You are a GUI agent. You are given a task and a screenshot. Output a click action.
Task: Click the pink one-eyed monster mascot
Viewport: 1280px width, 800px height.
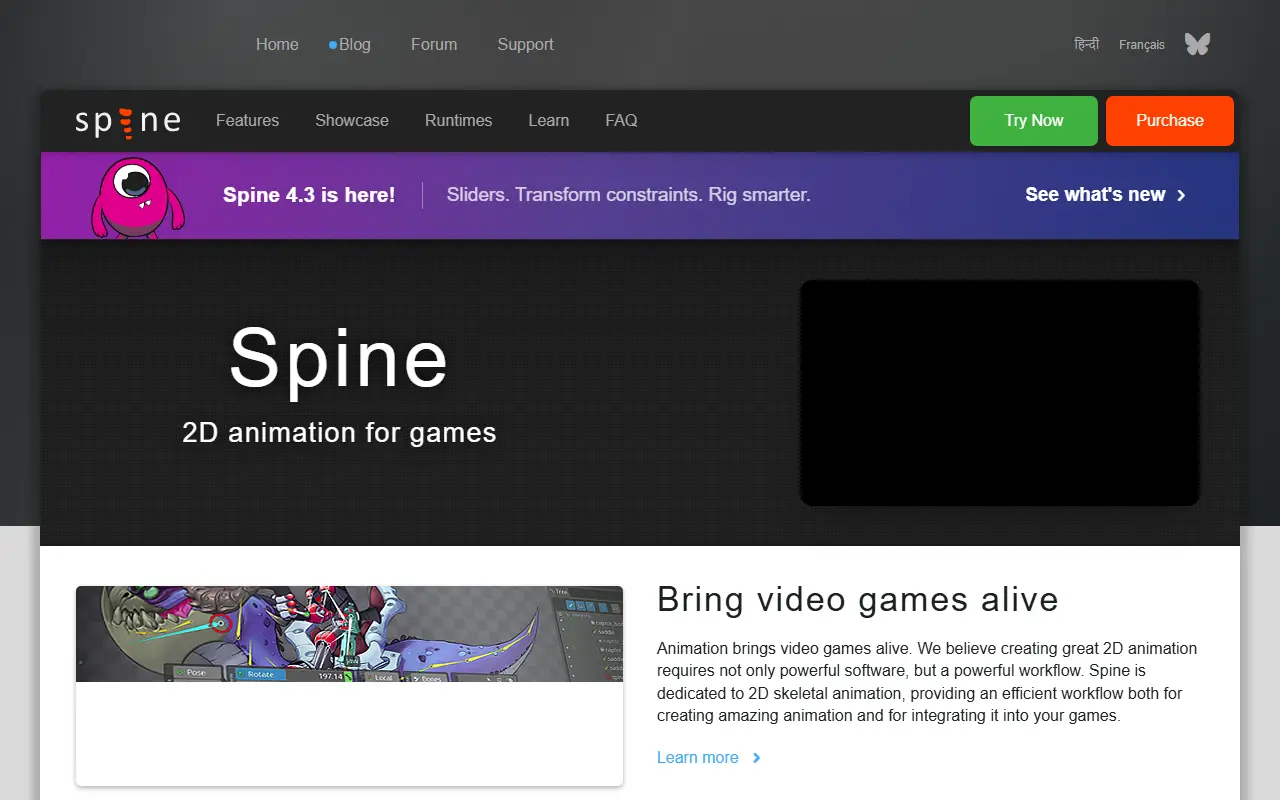137,197
